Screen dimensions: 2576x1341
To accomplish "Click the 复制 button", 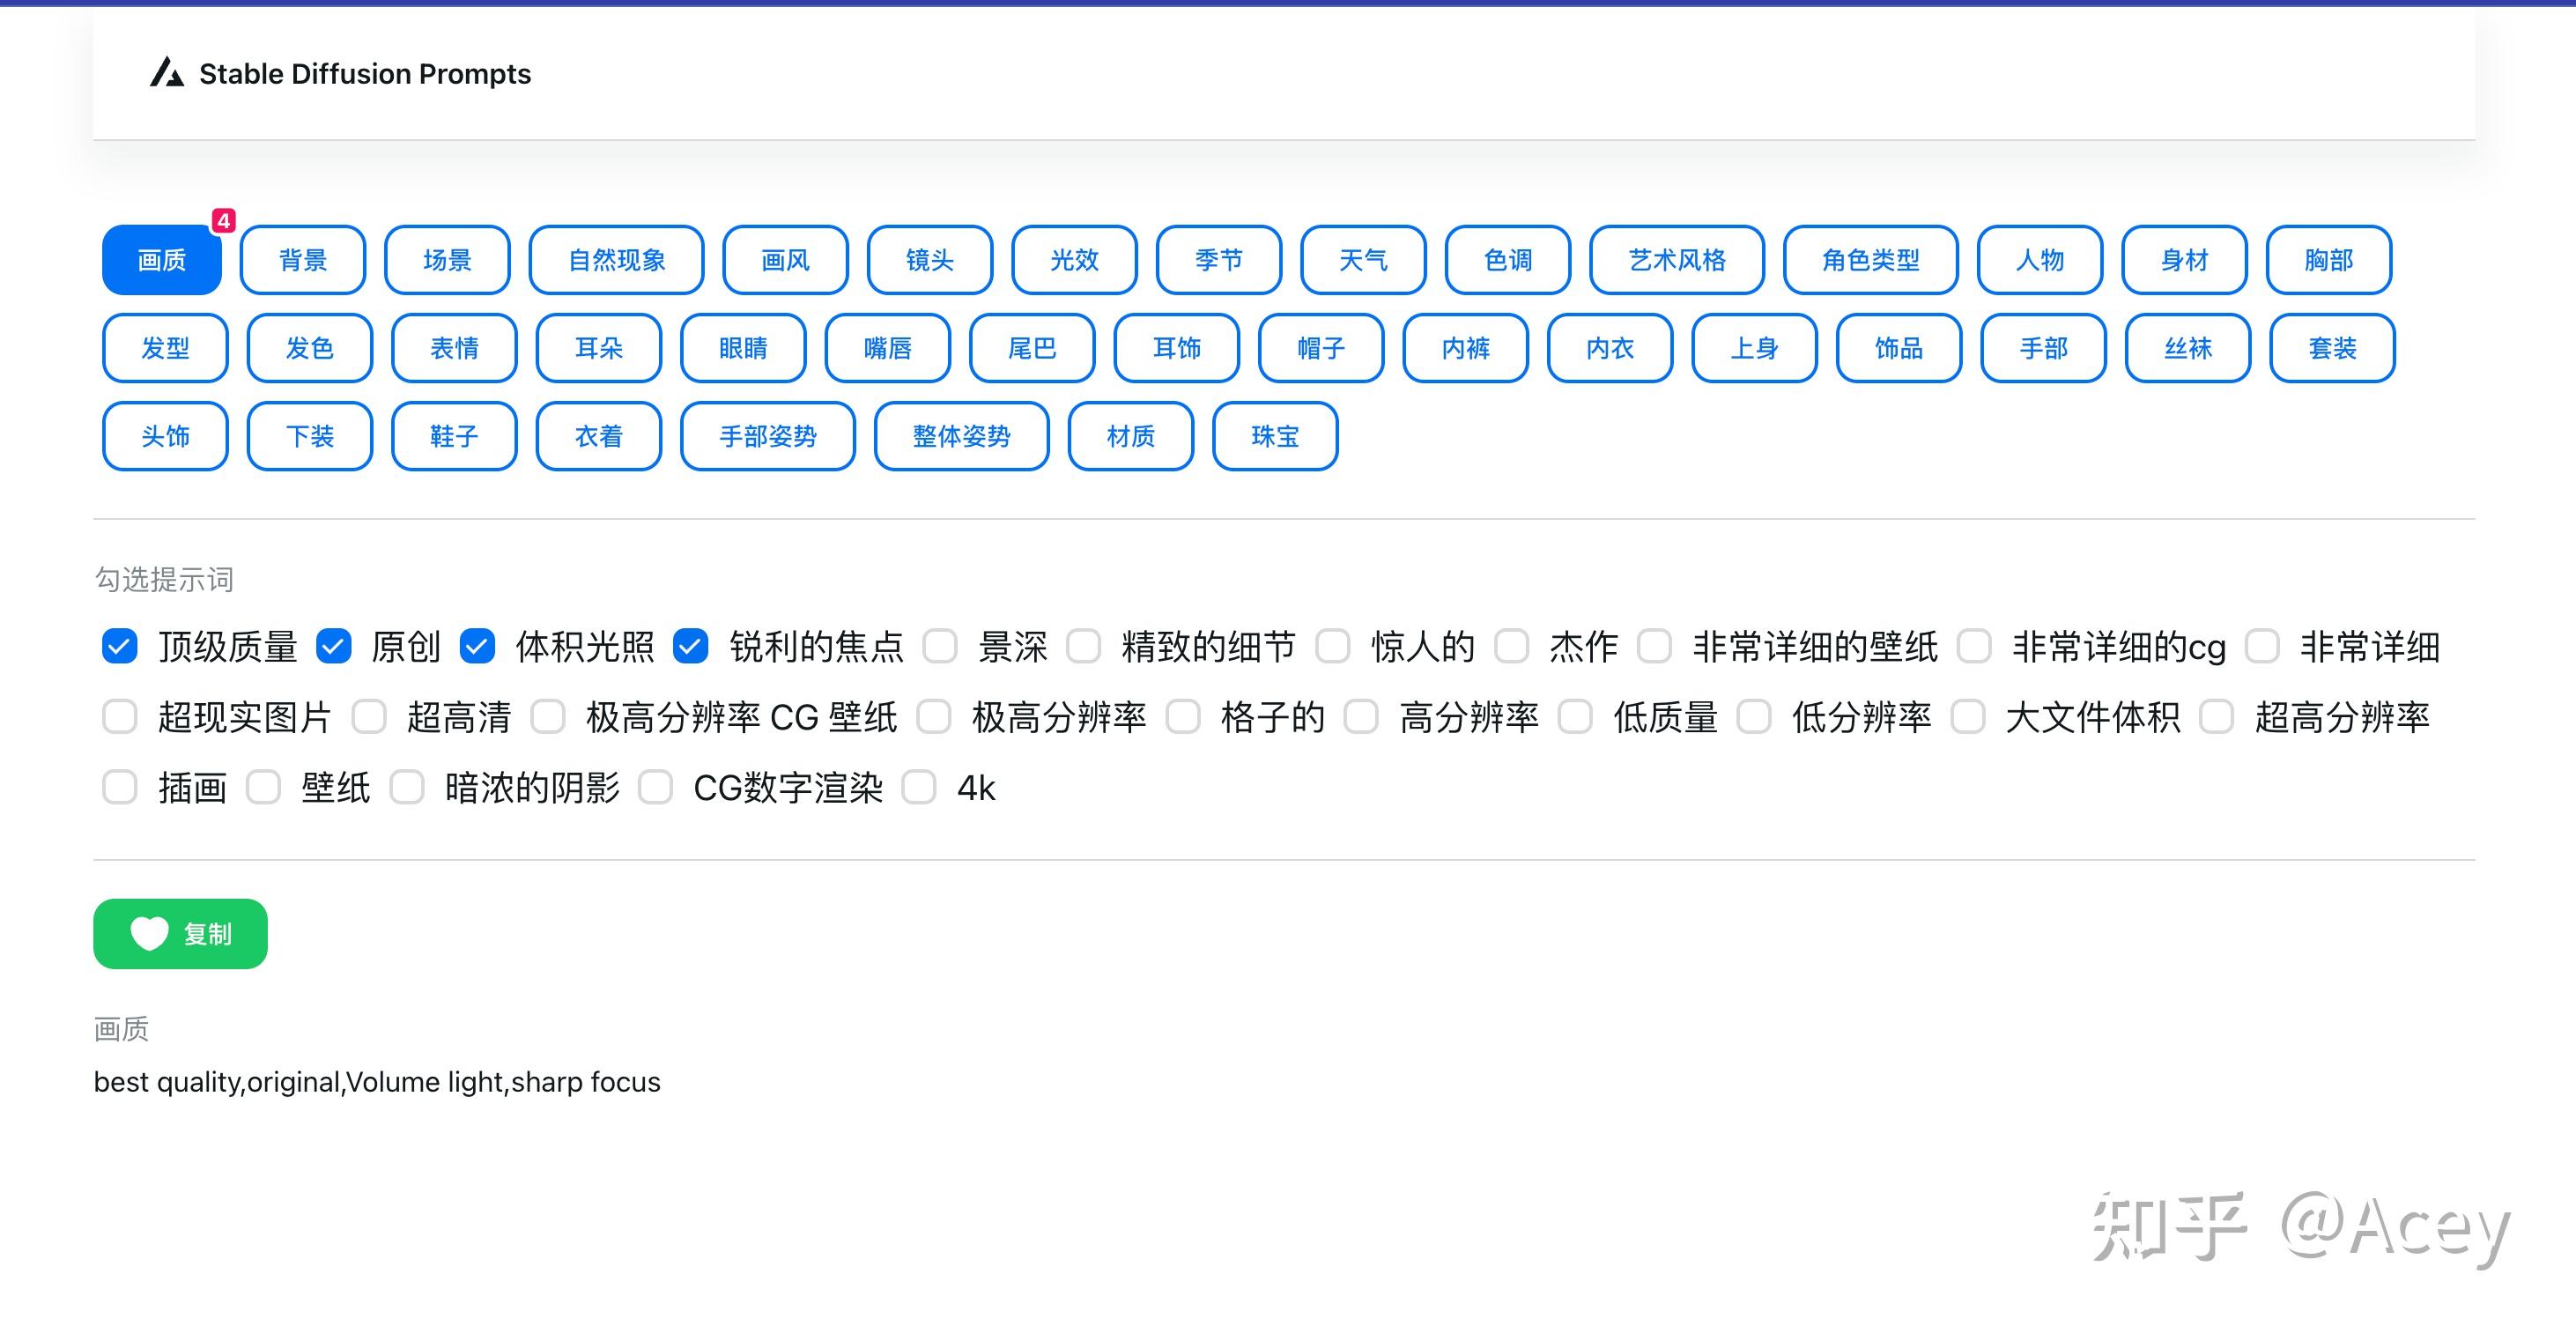I will [x=180, y=933].
